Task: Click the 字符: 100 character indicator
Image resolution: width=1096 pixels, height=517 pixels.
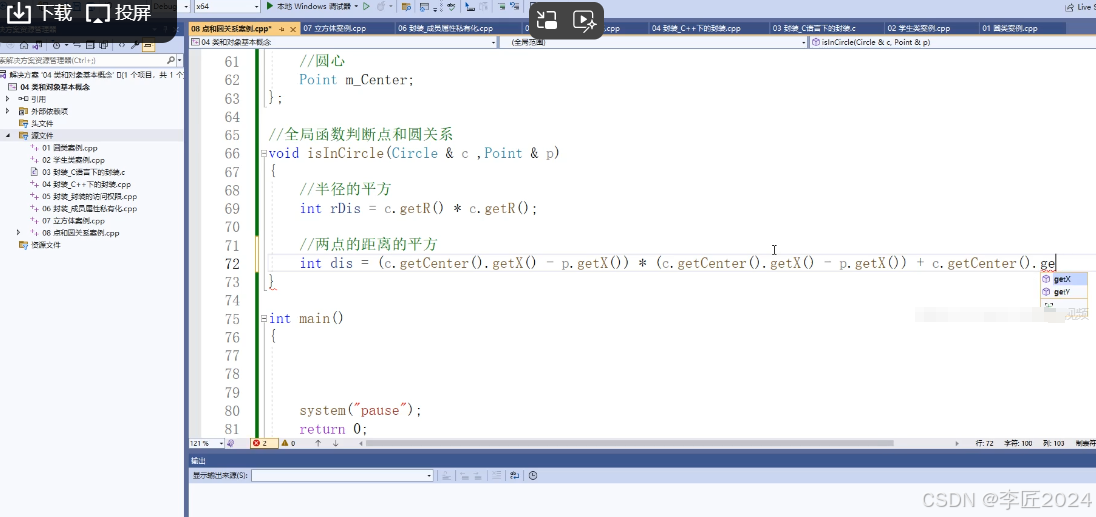Action: [1019, 443]
